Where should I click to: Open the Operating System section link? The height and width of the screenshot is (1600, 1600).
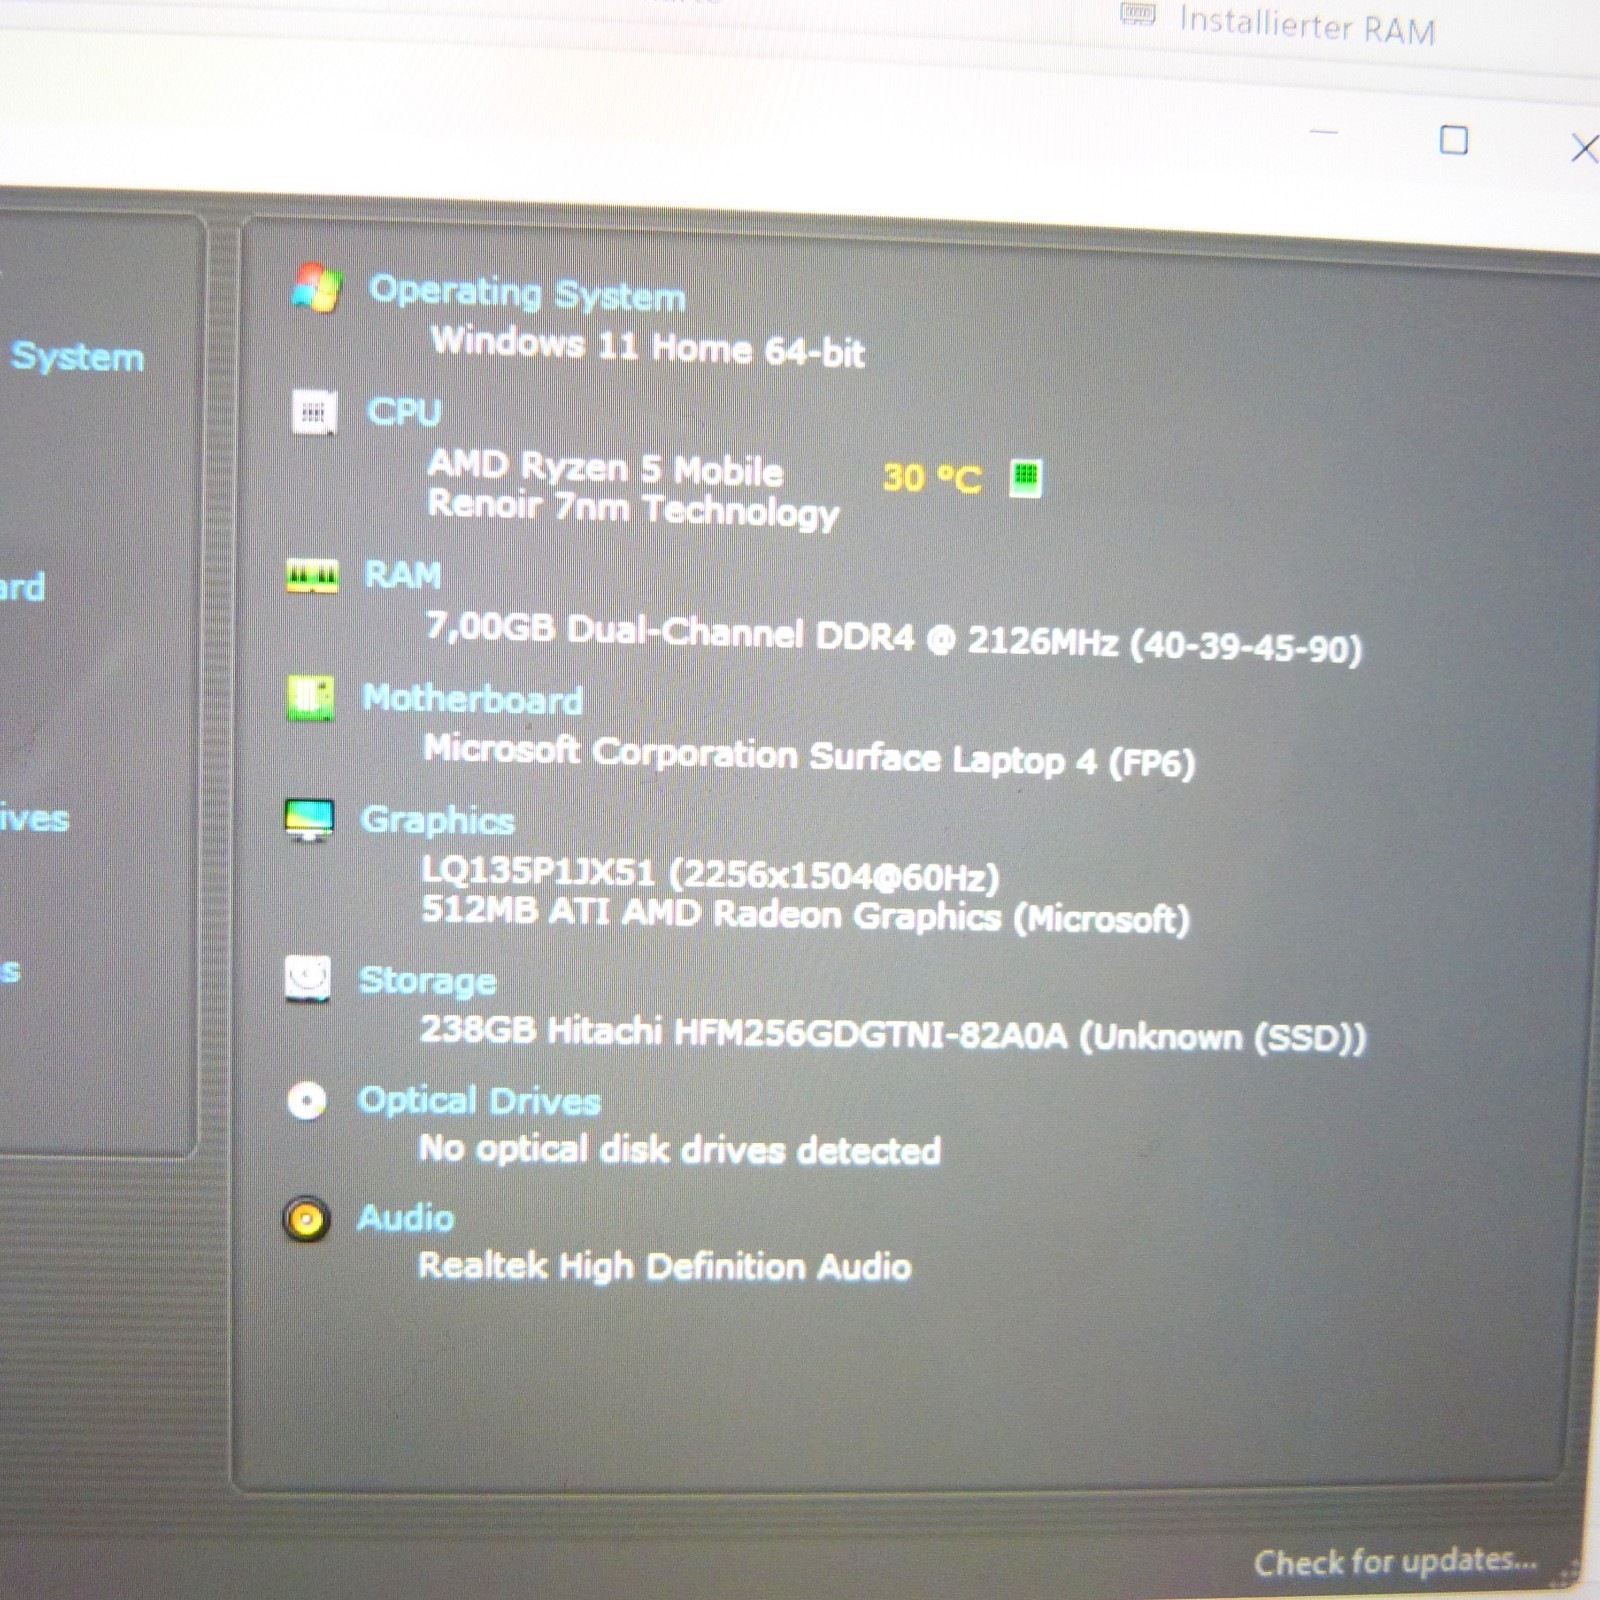(527, 293)
